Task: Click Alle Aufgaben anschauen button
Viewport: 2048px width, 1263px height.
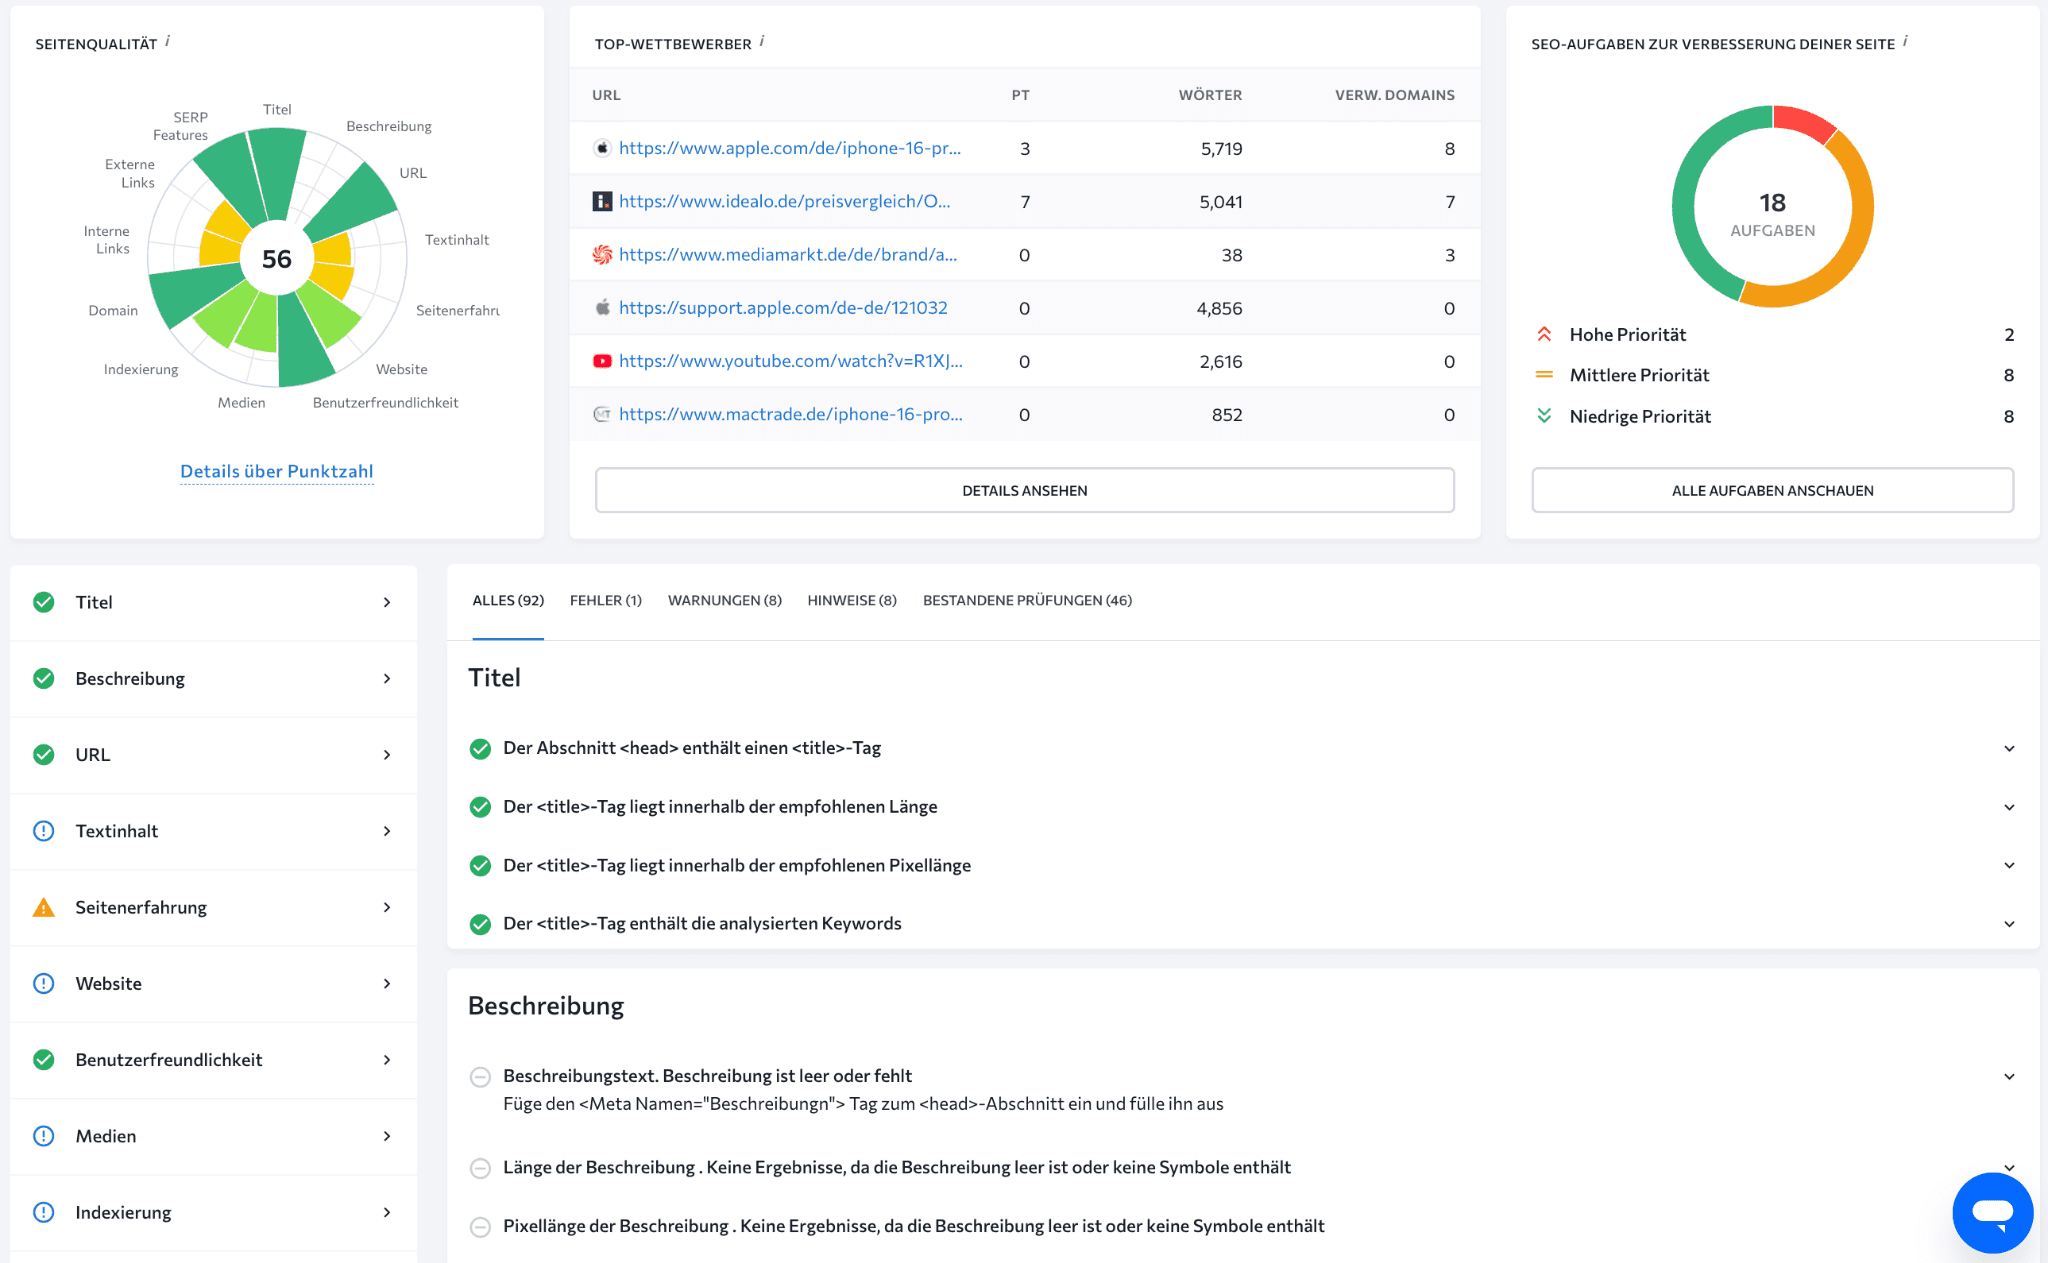Action: [1772, 490]
